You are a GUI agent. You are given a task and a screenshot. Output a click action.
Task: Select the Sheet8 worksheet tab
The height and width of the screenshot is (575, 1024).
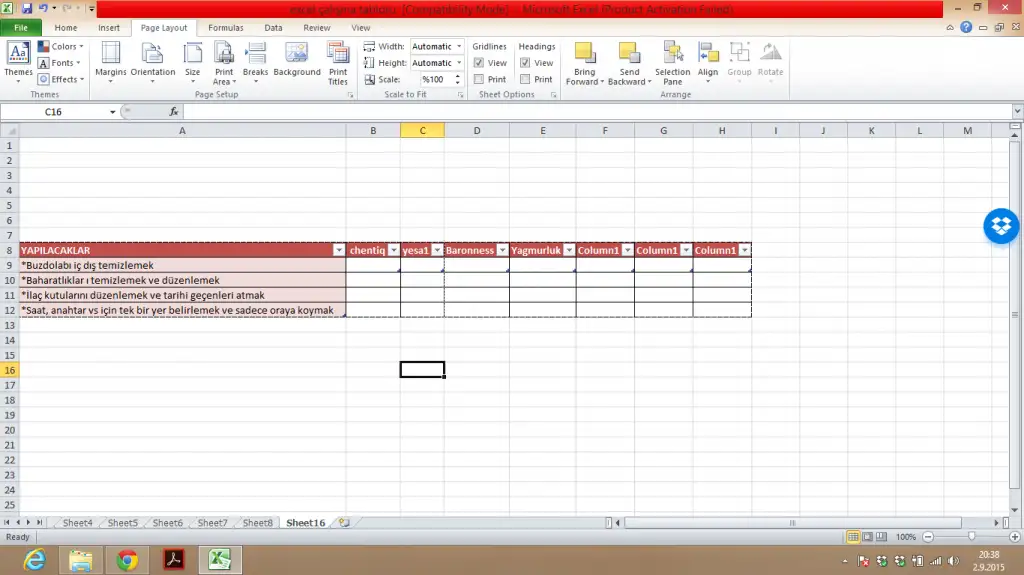click(257, 523)
